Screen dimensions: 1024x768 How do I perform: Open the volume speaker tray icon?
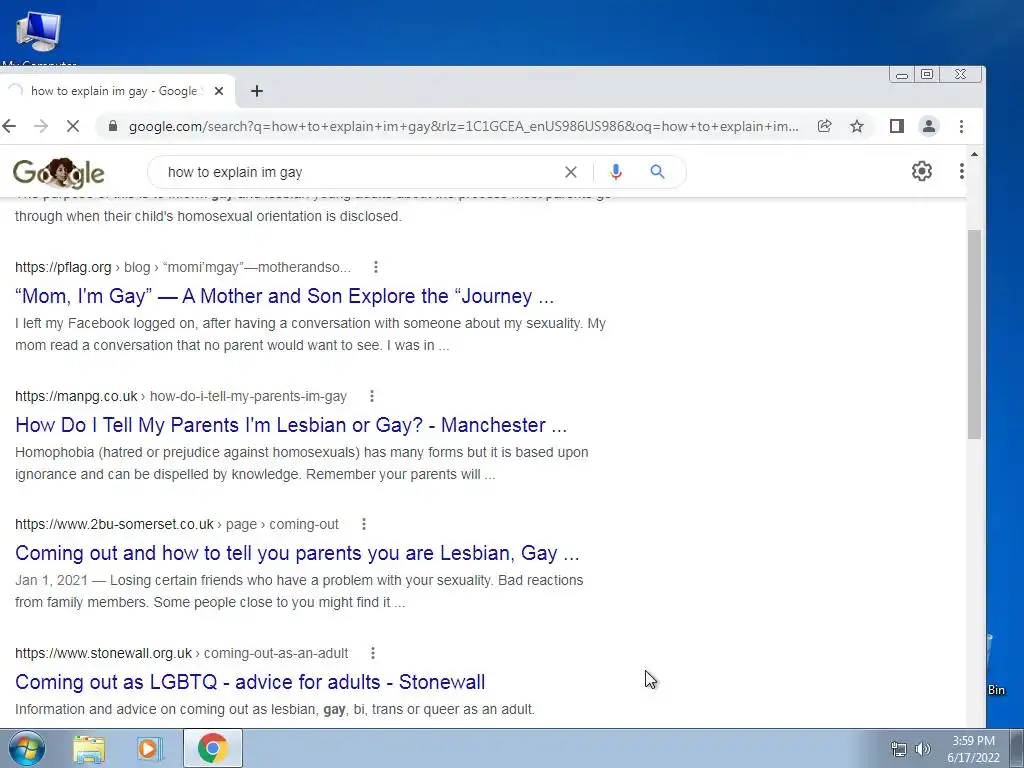(x=922, y=749)
